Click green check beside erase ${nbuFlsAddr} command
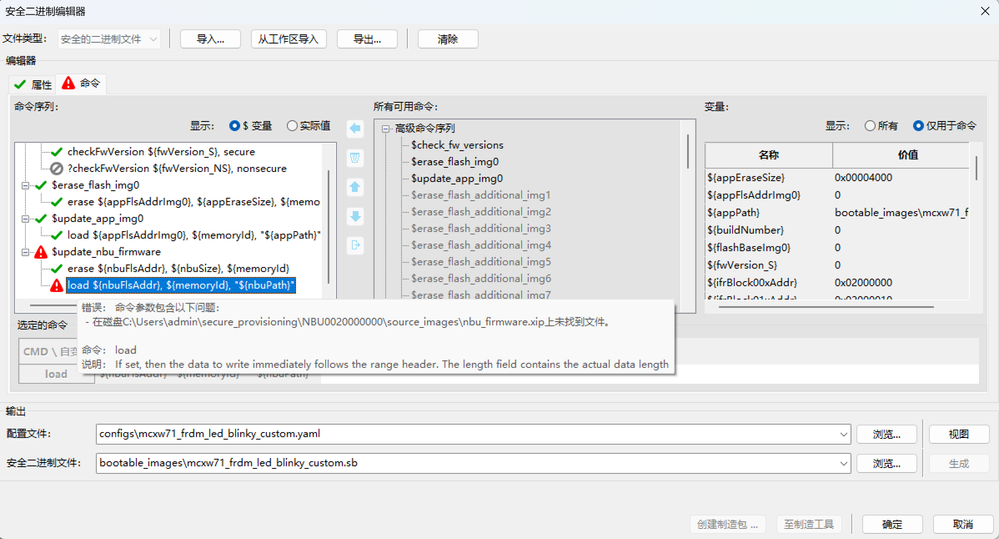Image resolution: width=999 pixels, height=539 pixels. [57, 268]
